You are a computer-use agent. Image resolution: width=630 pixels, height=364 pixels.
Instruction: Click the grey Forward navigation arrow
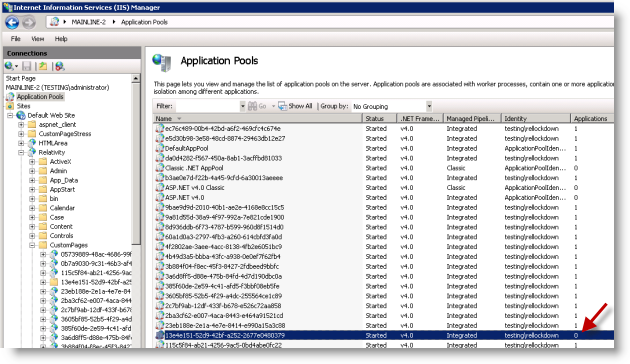[29, 22]
